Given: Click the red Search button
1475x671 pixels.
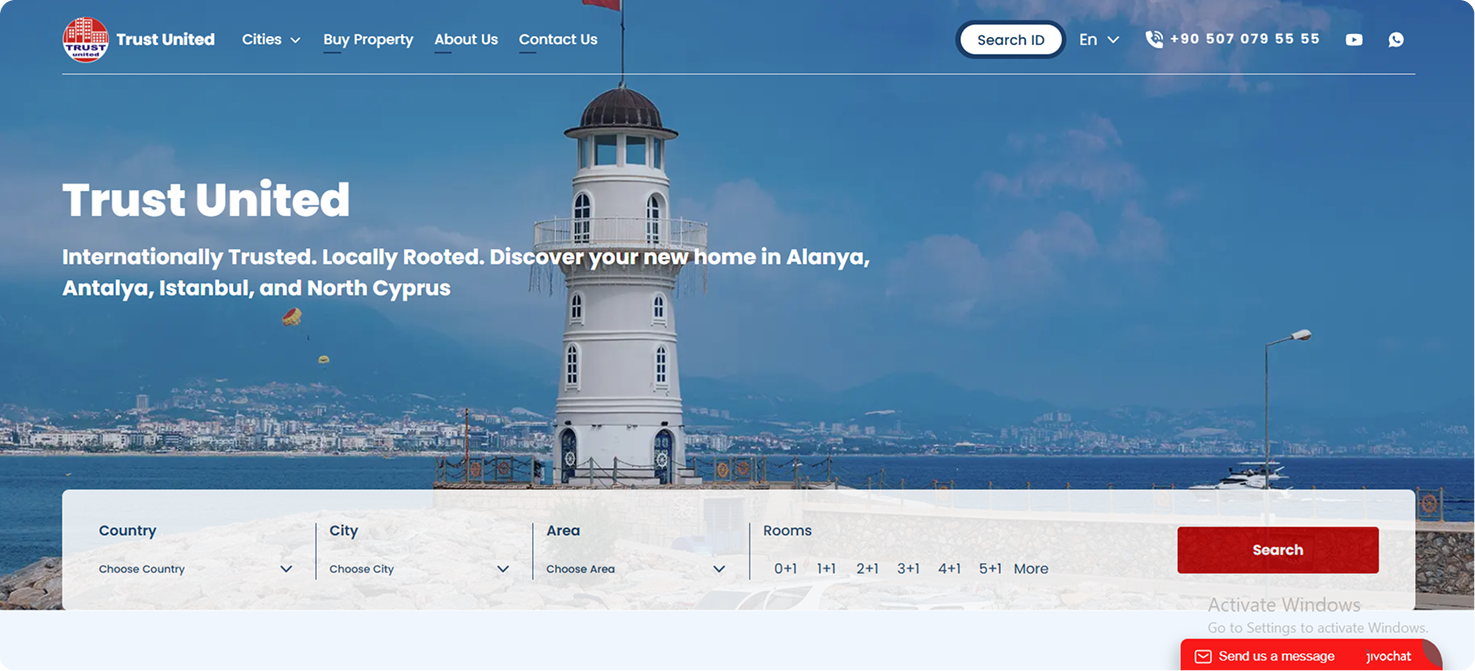Looking at the screenshot, I should point(1278,550).
